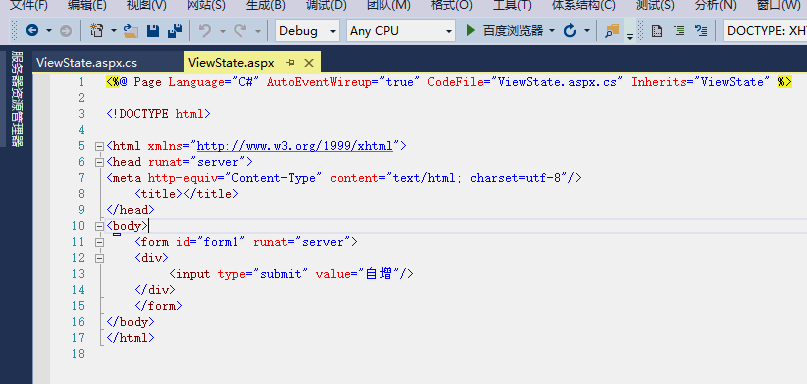This screenshot has height=384, width=807.
Task: Open the 调试(D) menu
Action: coord(326,6)
